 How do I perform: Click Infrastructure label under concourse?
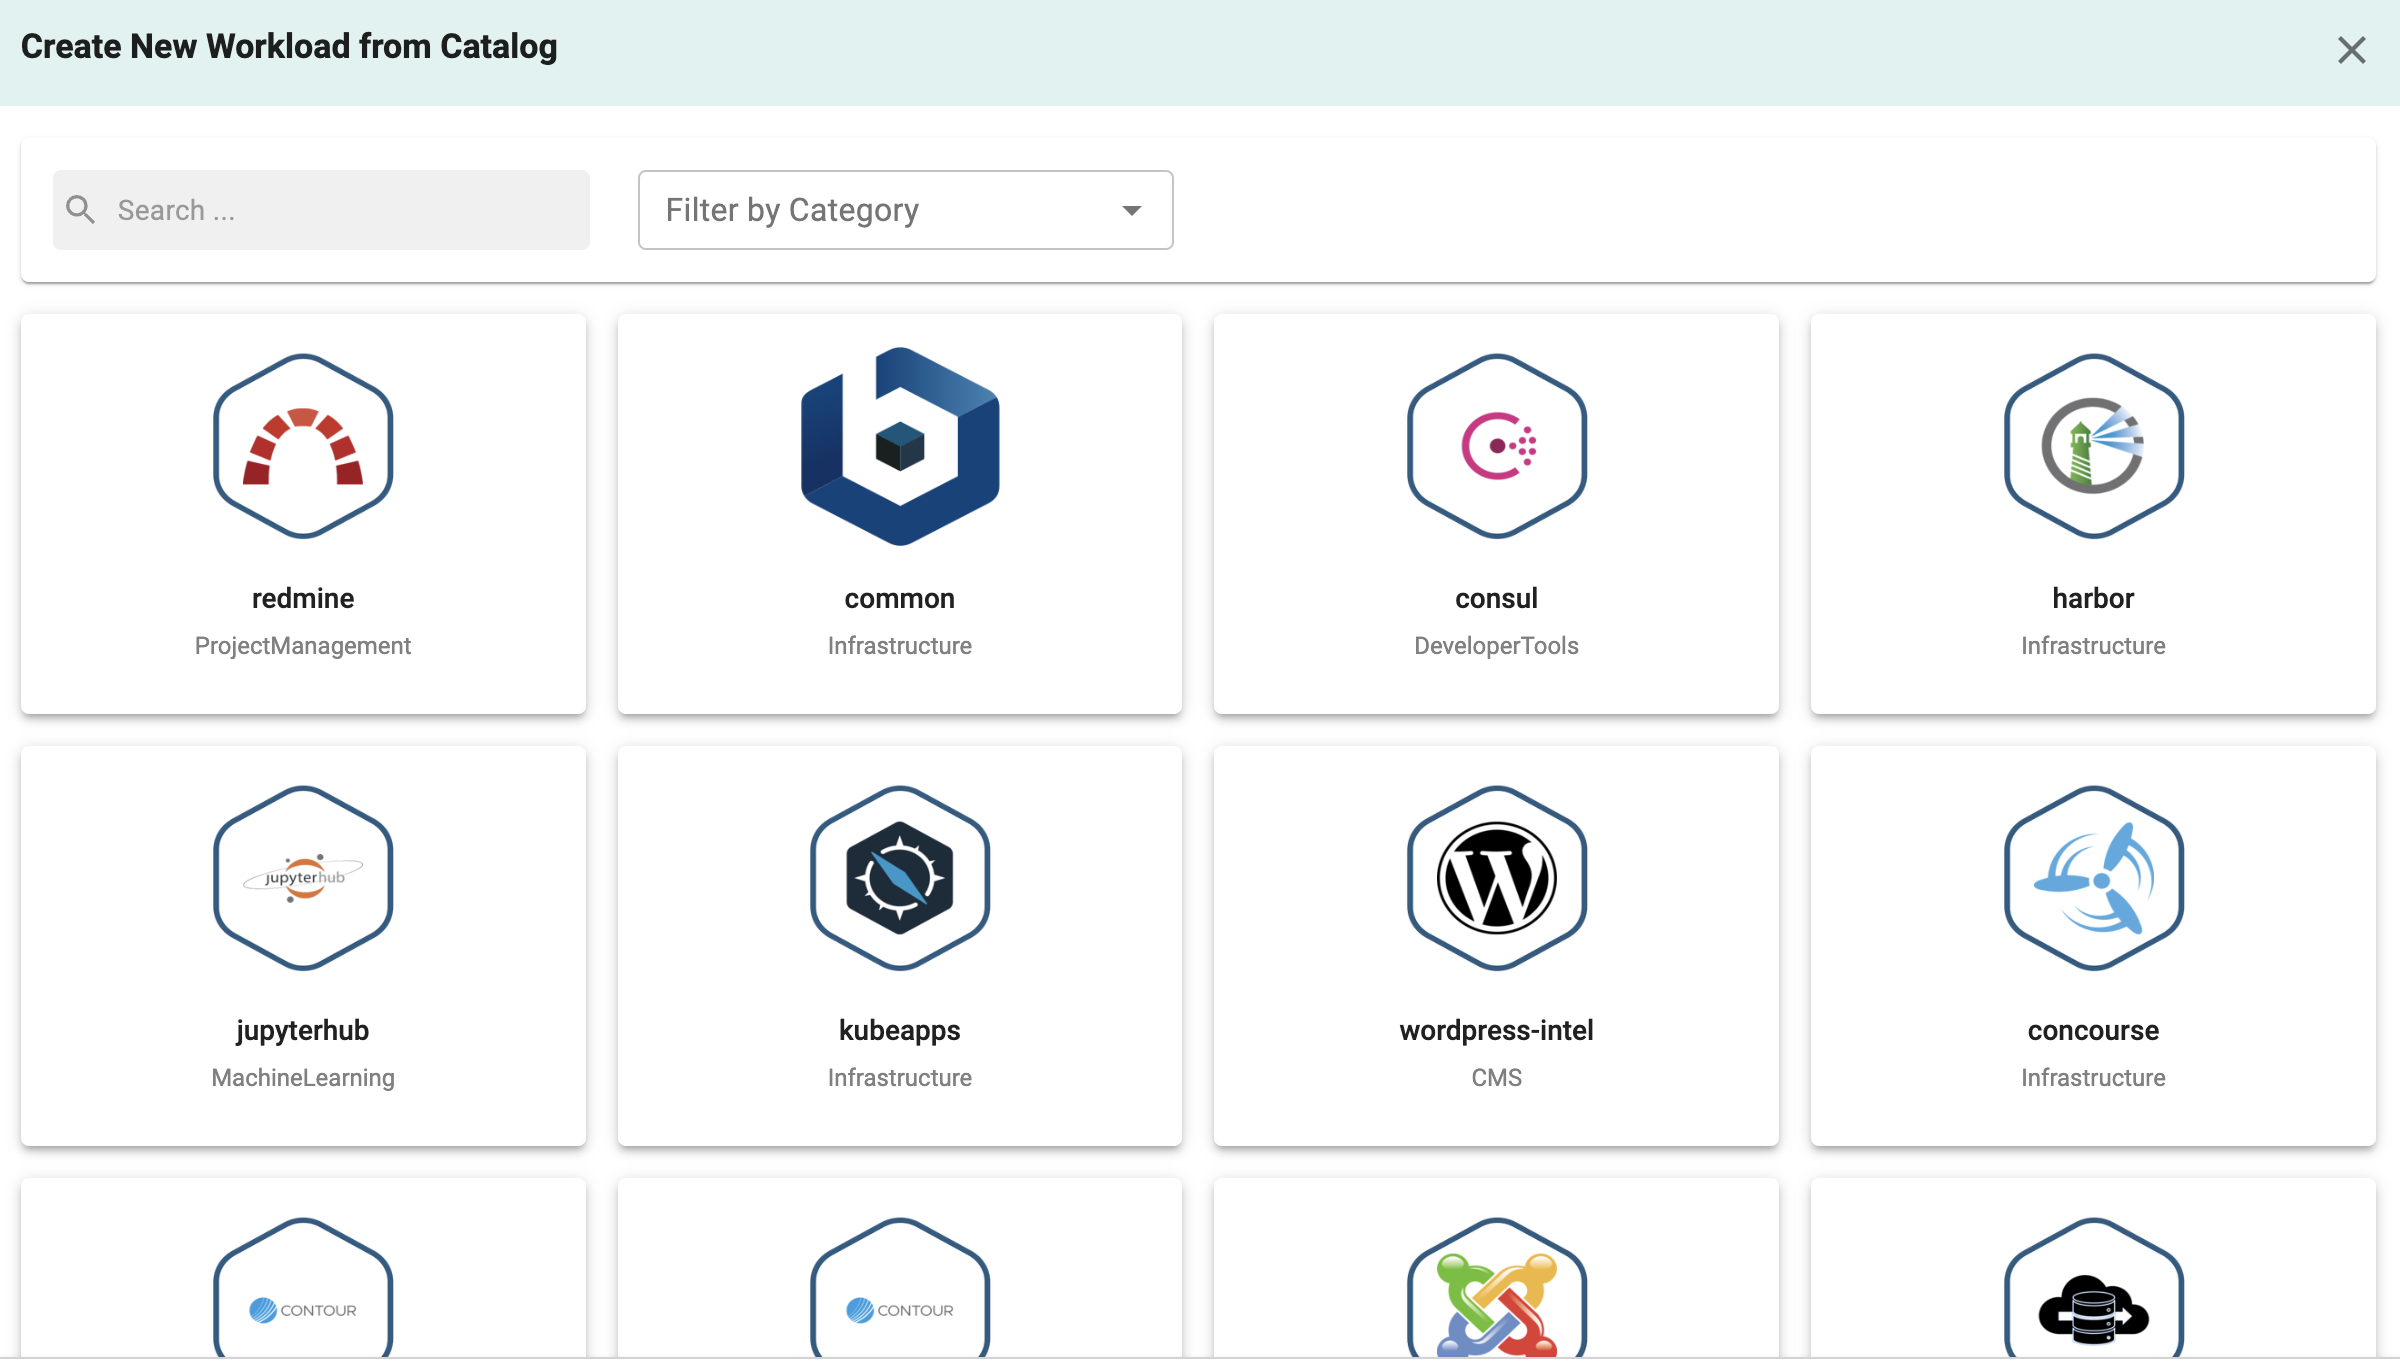point(2093,1078)
